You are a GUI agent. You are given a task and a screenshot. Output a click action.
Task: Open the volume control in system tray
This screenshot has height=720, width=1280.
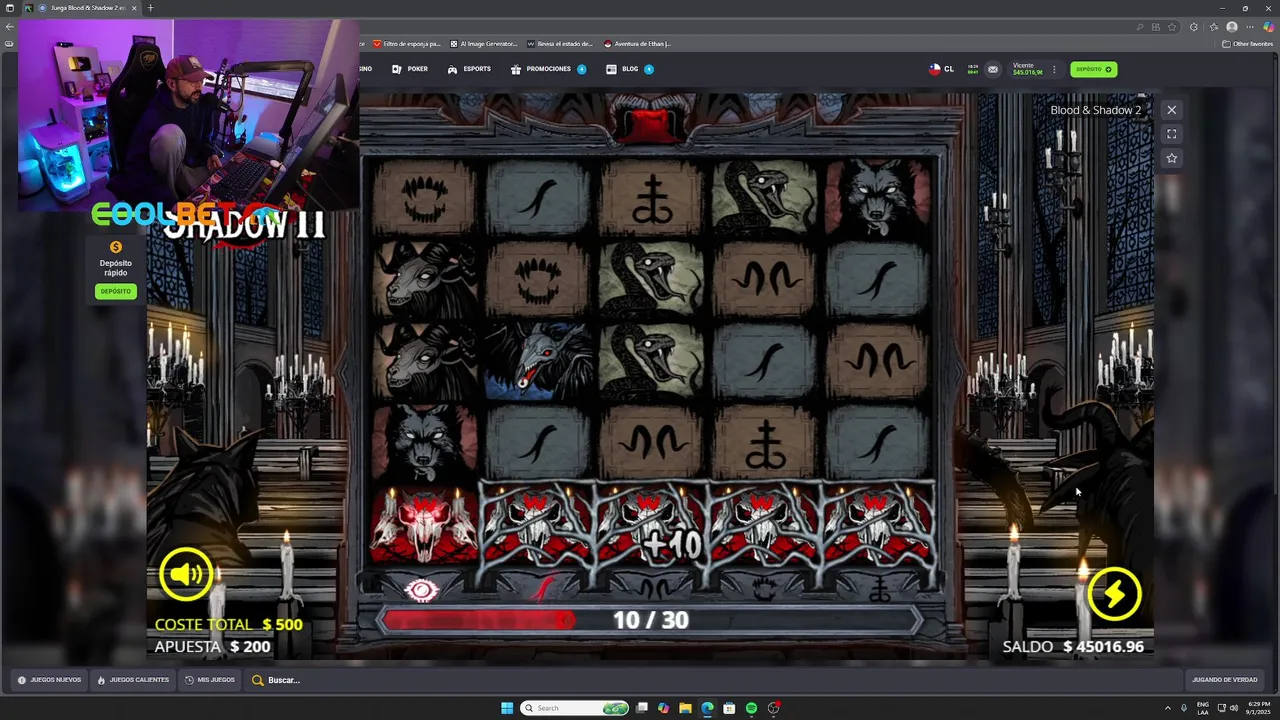[x=1233, y=708]
